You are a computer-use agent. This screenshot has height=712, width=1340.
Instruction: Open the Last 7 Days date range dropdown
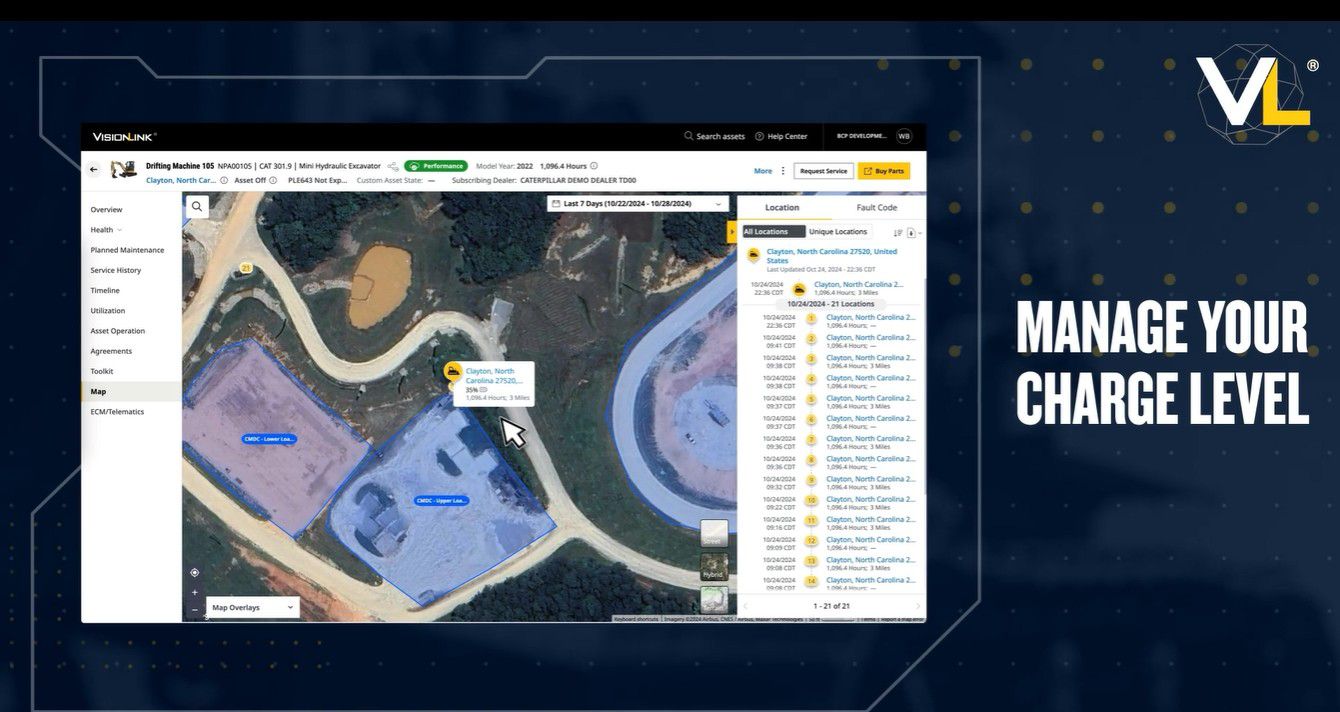pos(637,204)
